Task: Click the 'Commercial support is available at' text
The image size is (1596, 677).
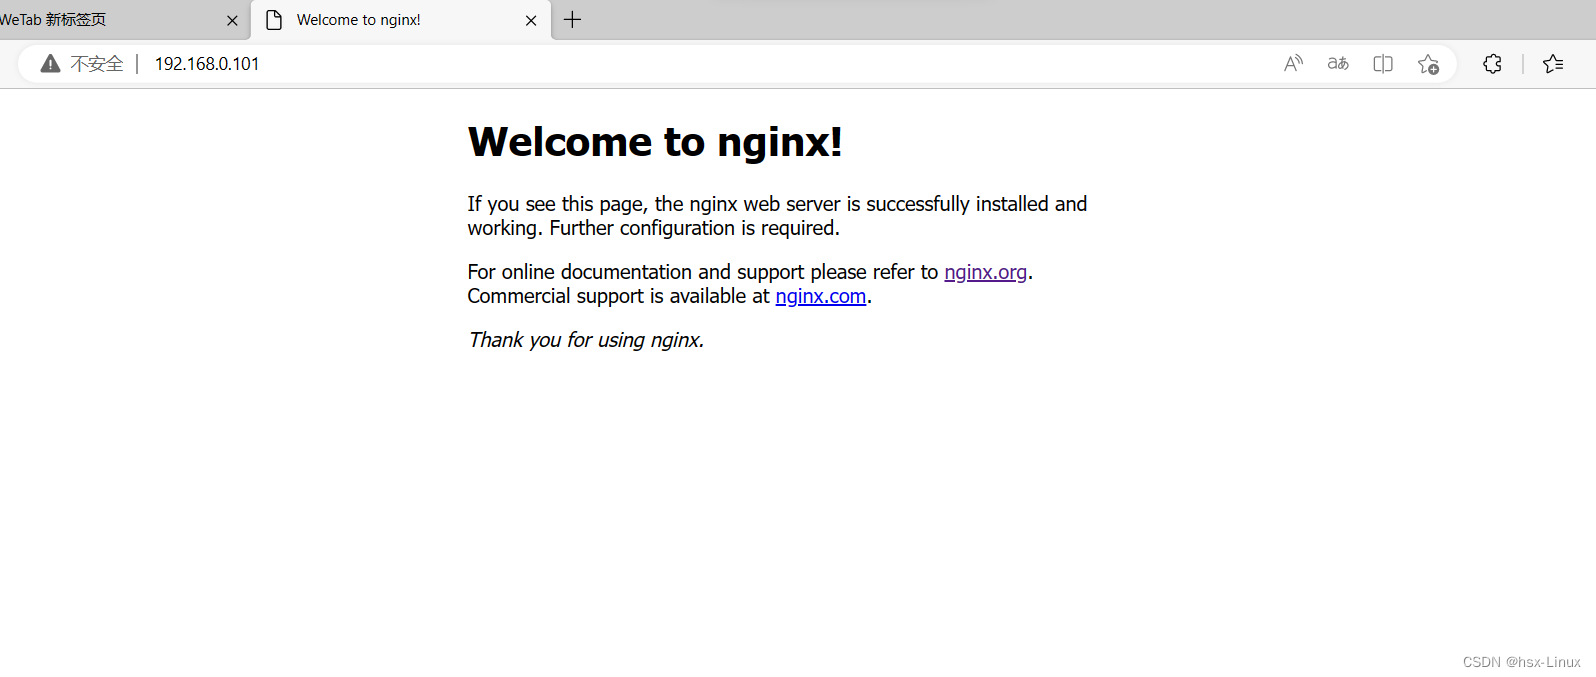Action: [x=618, y=296]
